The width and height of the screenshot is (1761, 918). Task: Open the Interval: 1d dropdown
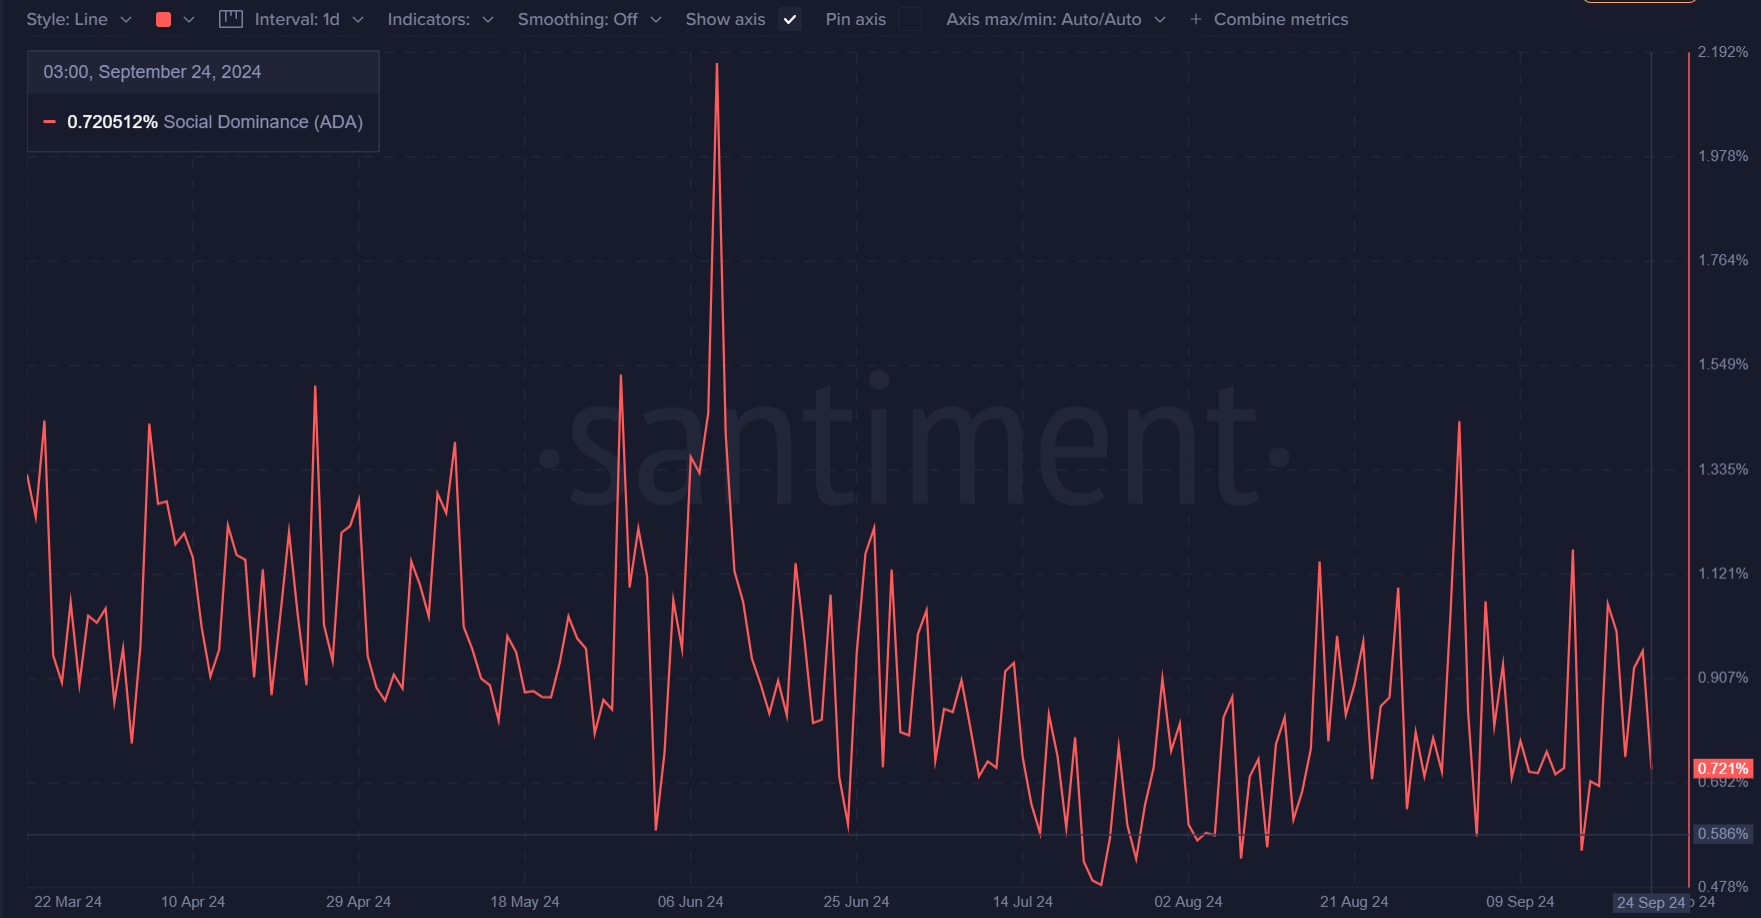(x=309, y=19)
